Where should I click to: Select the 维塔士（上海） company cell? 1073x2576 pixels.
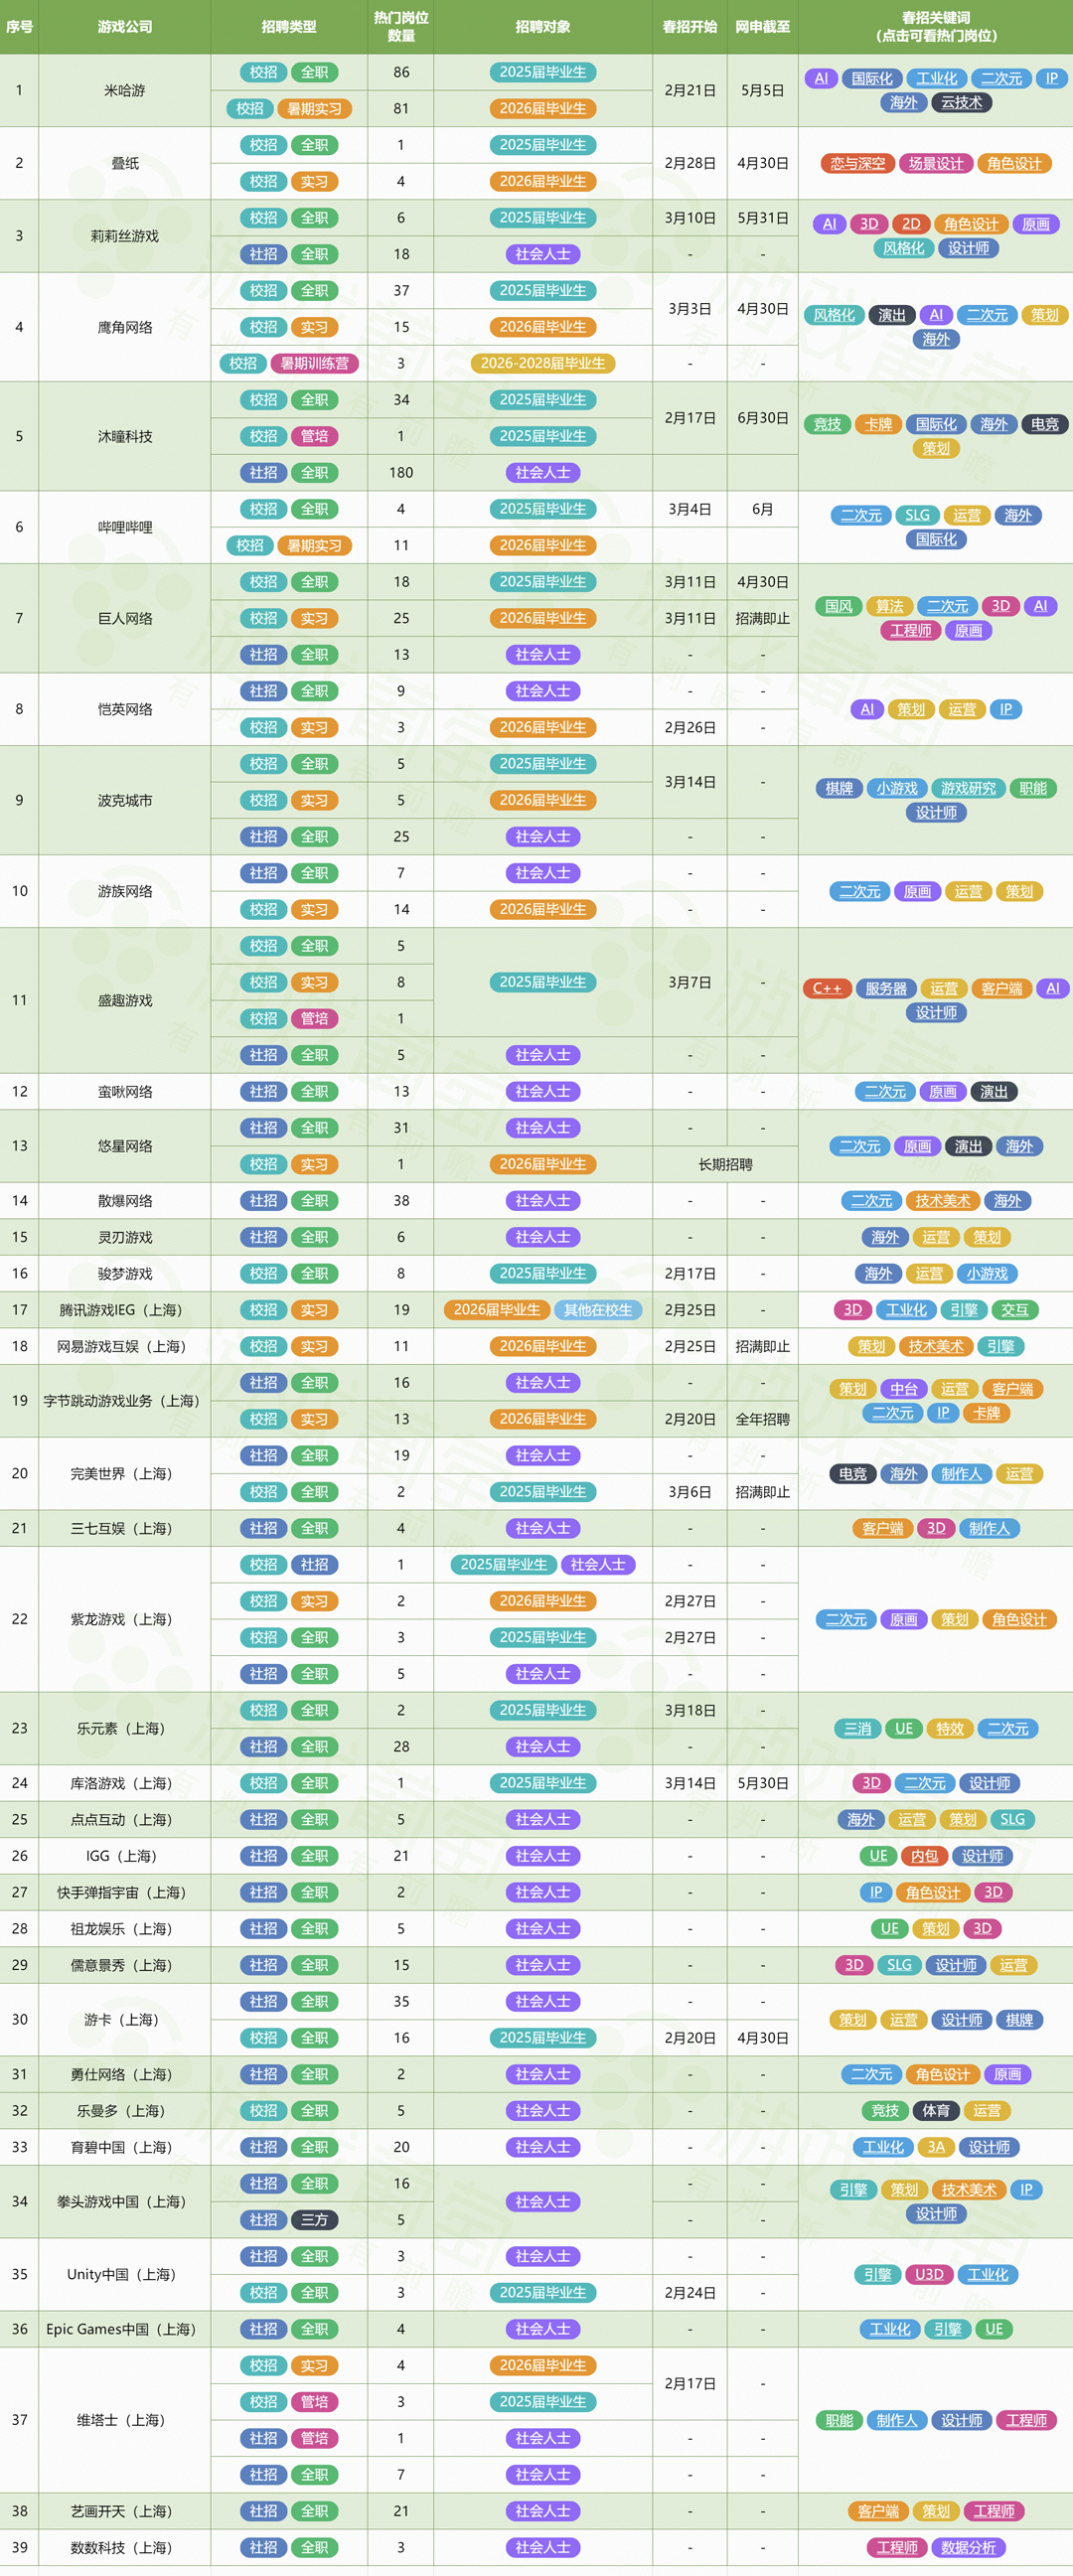tap(125, 2419)
